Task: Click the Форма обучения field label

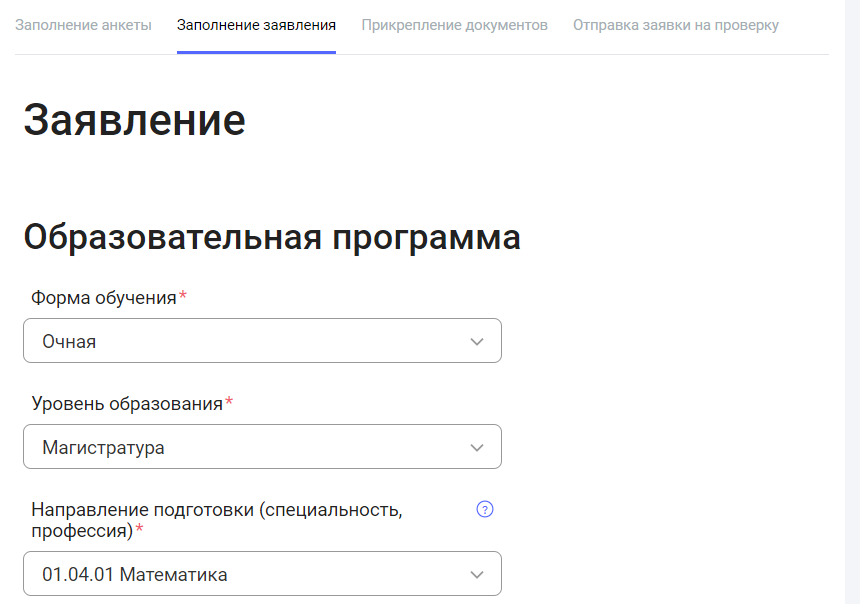Action: [104, 298]
